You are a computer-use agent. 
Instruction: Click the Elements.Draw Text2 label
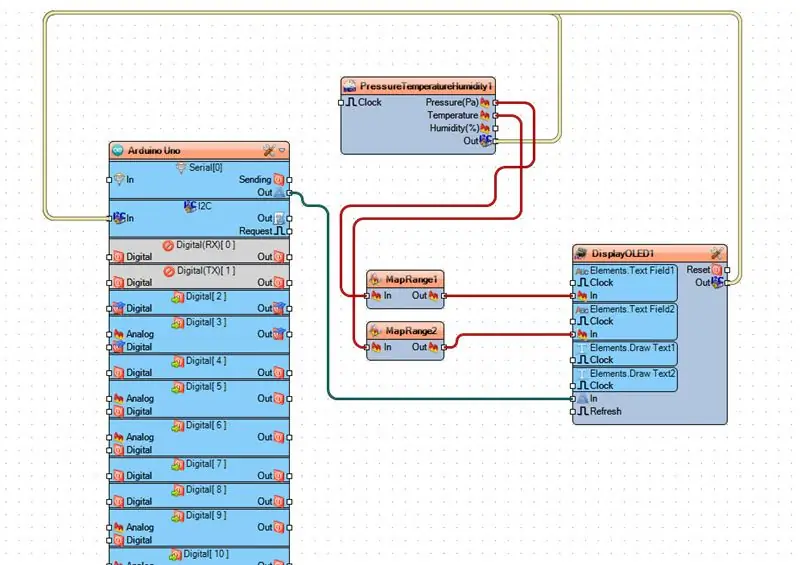pyautogui.click(x=632, y=374)
